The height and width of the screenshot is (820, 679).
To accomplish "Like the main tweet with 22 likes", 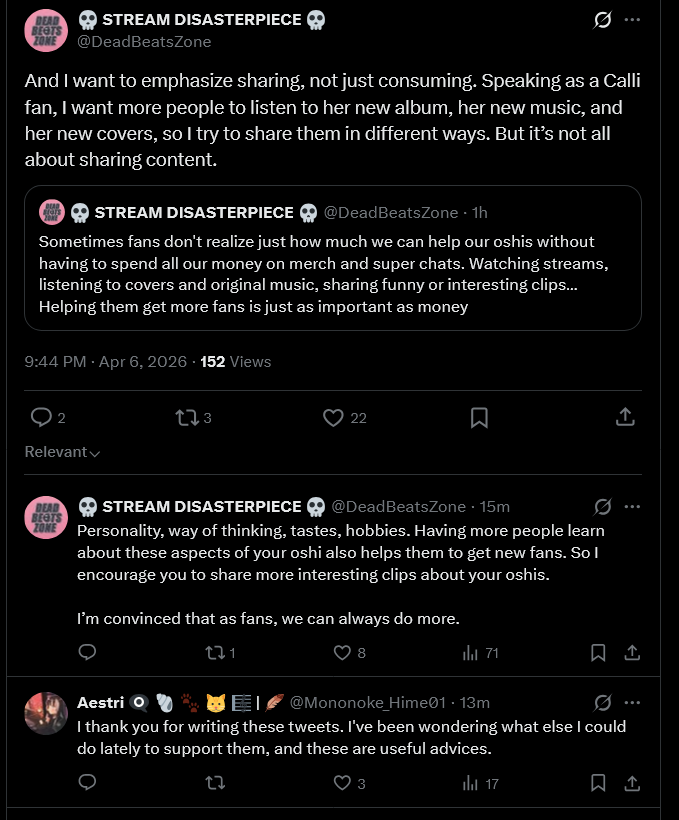I will pos(344,417).
